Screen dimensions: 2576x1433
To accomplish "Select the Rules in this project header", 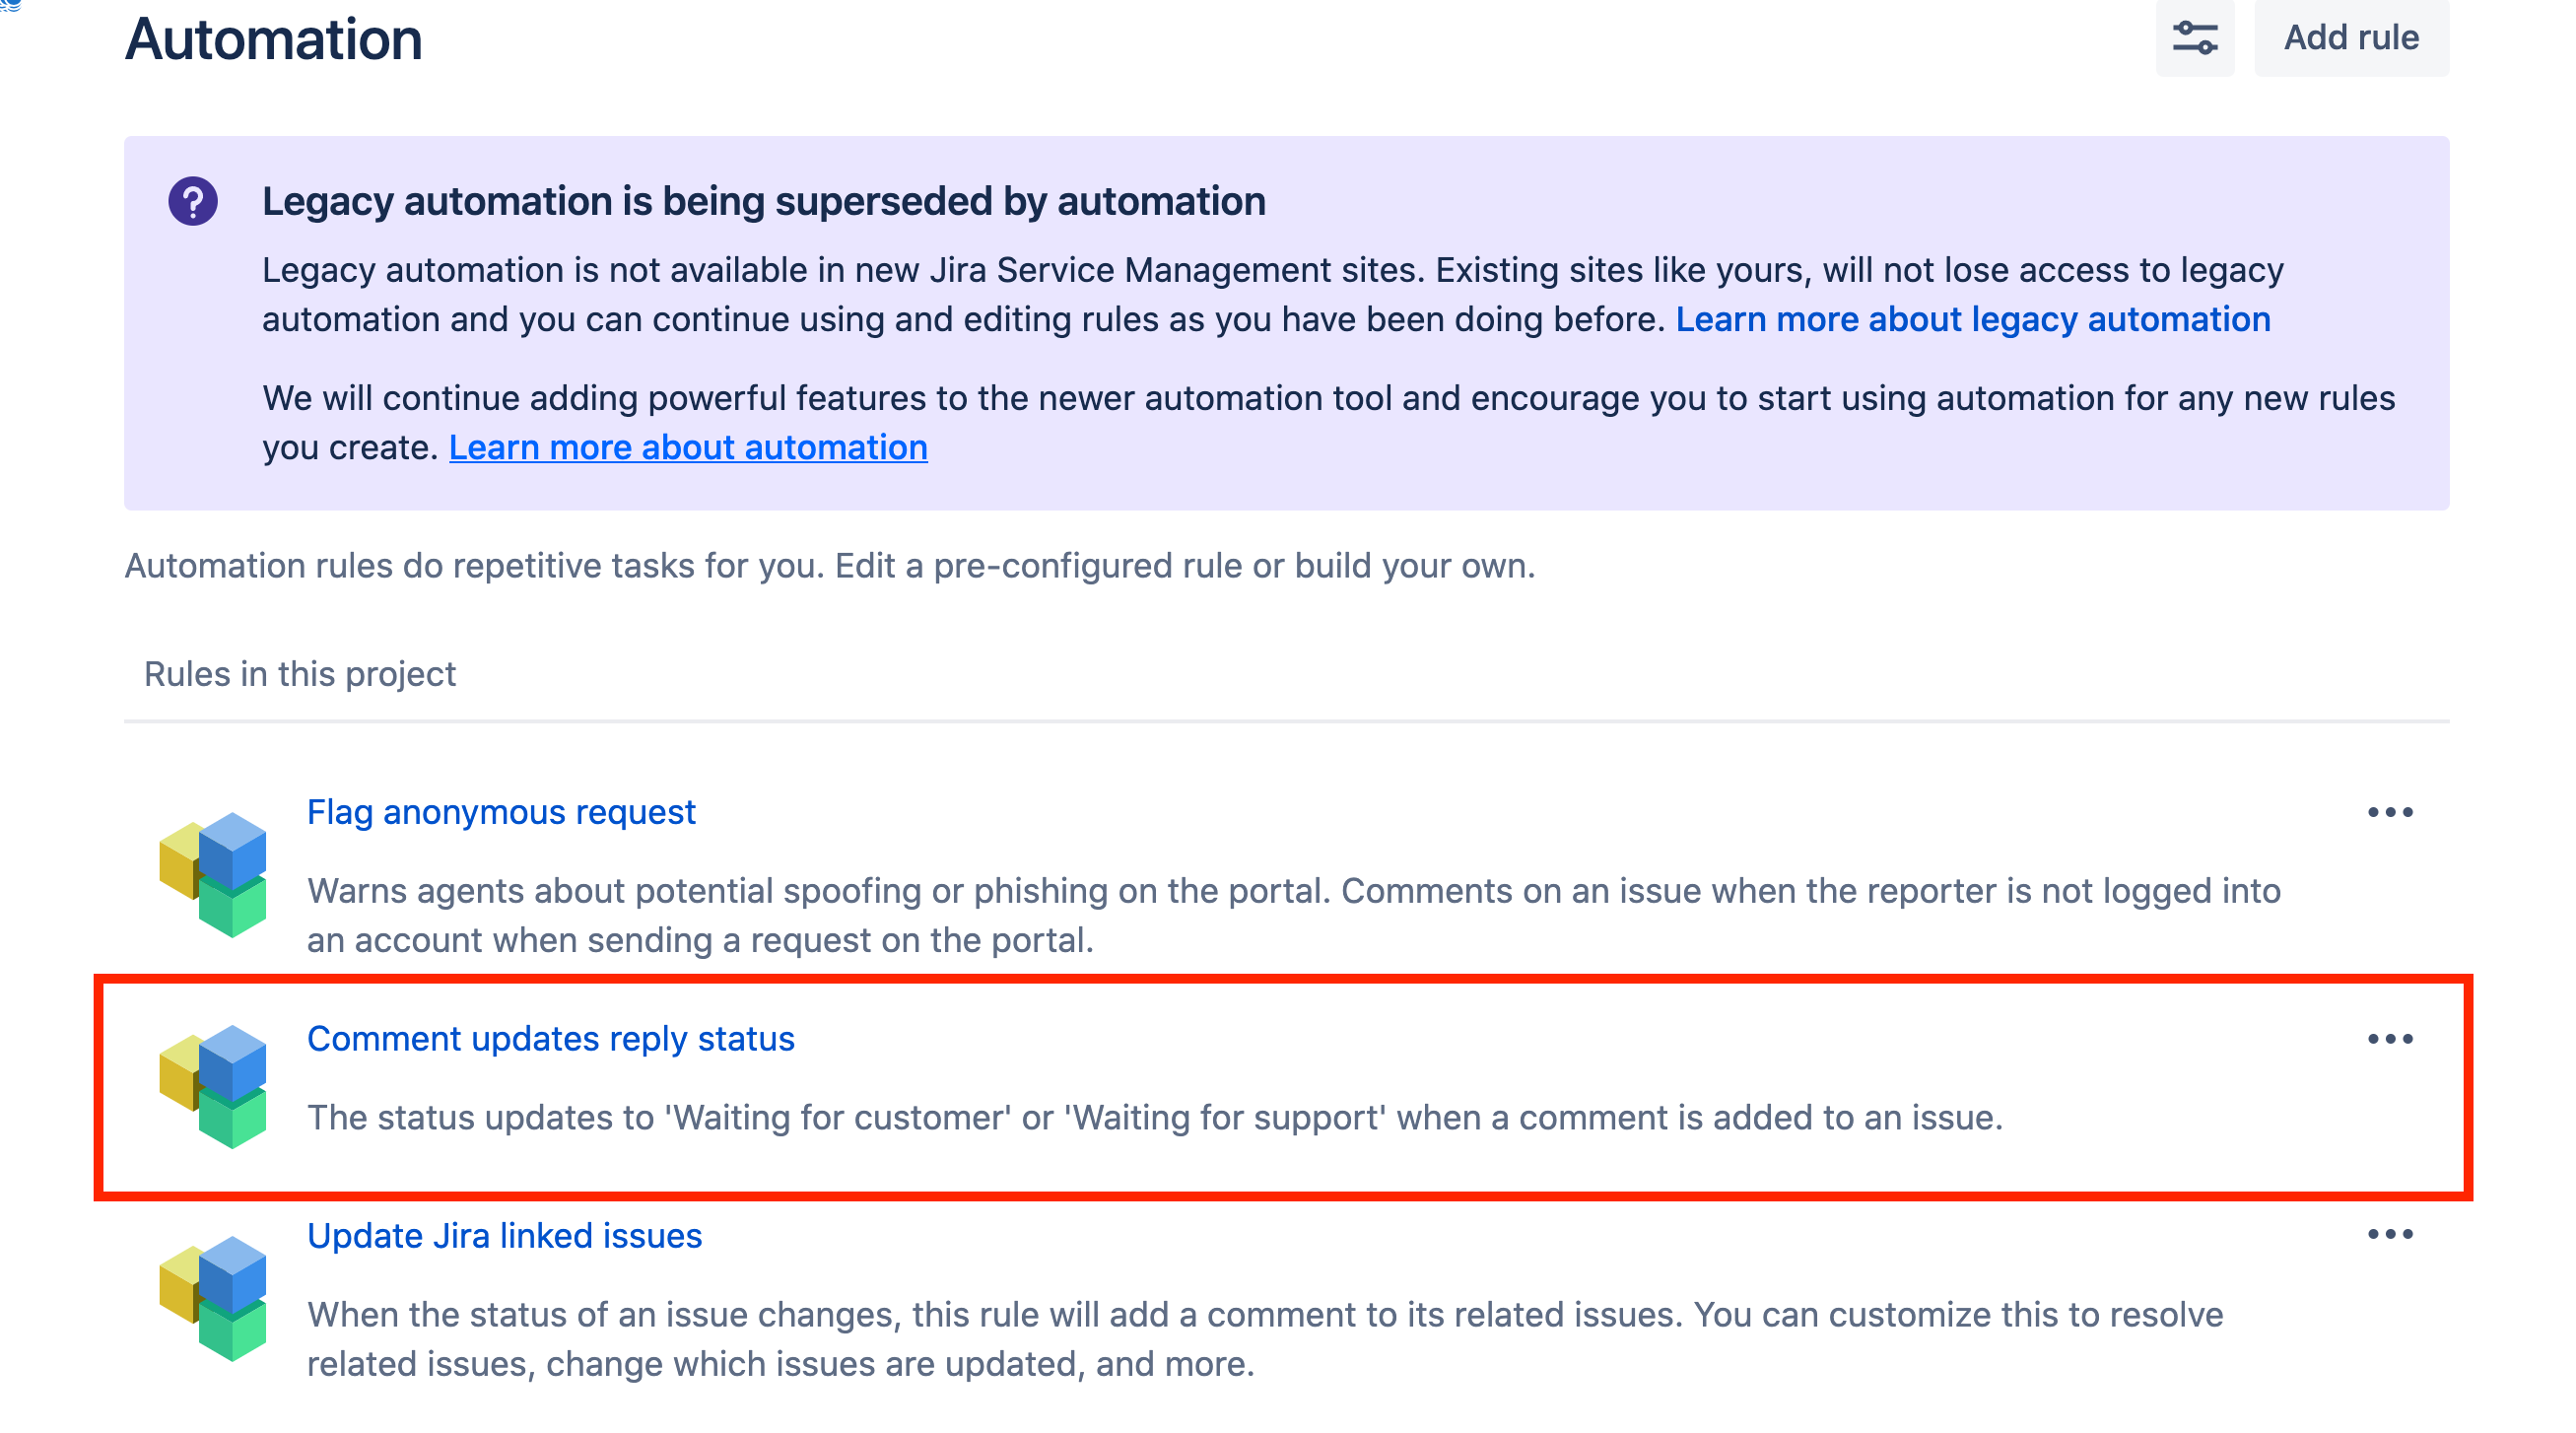I will tap(299, 673).
